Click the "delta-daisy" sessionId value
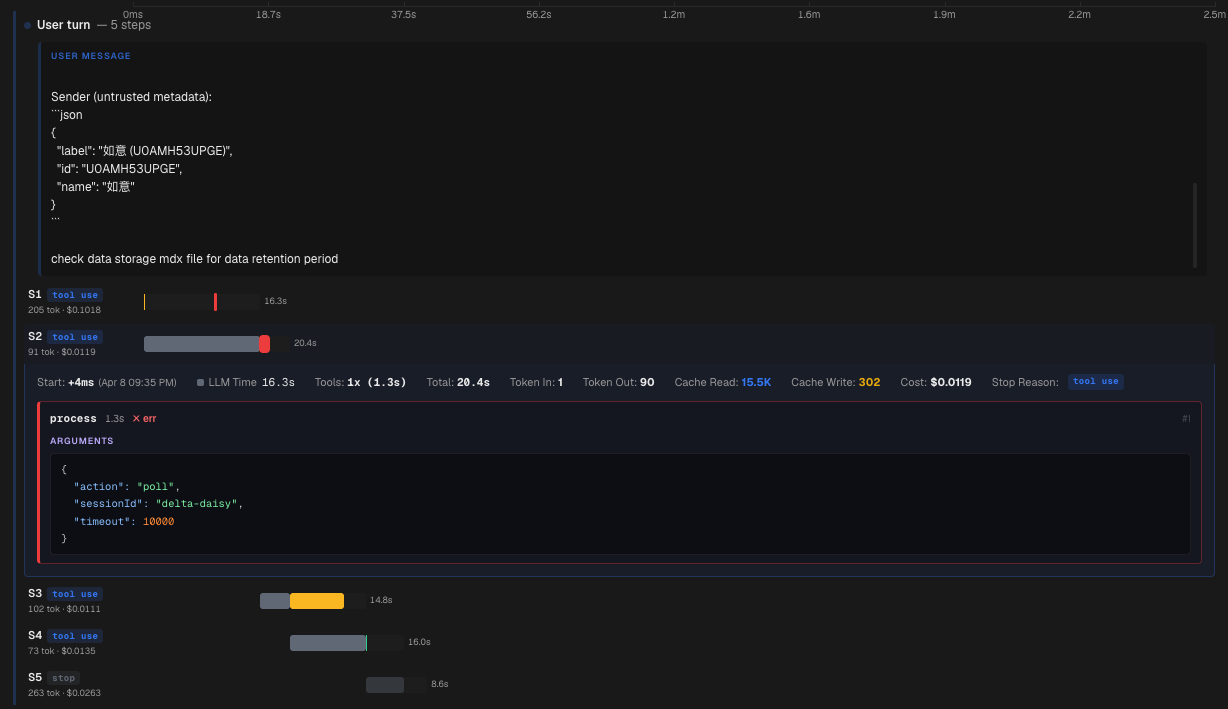This screenshot has width=1228, height=709. point(199,503)
